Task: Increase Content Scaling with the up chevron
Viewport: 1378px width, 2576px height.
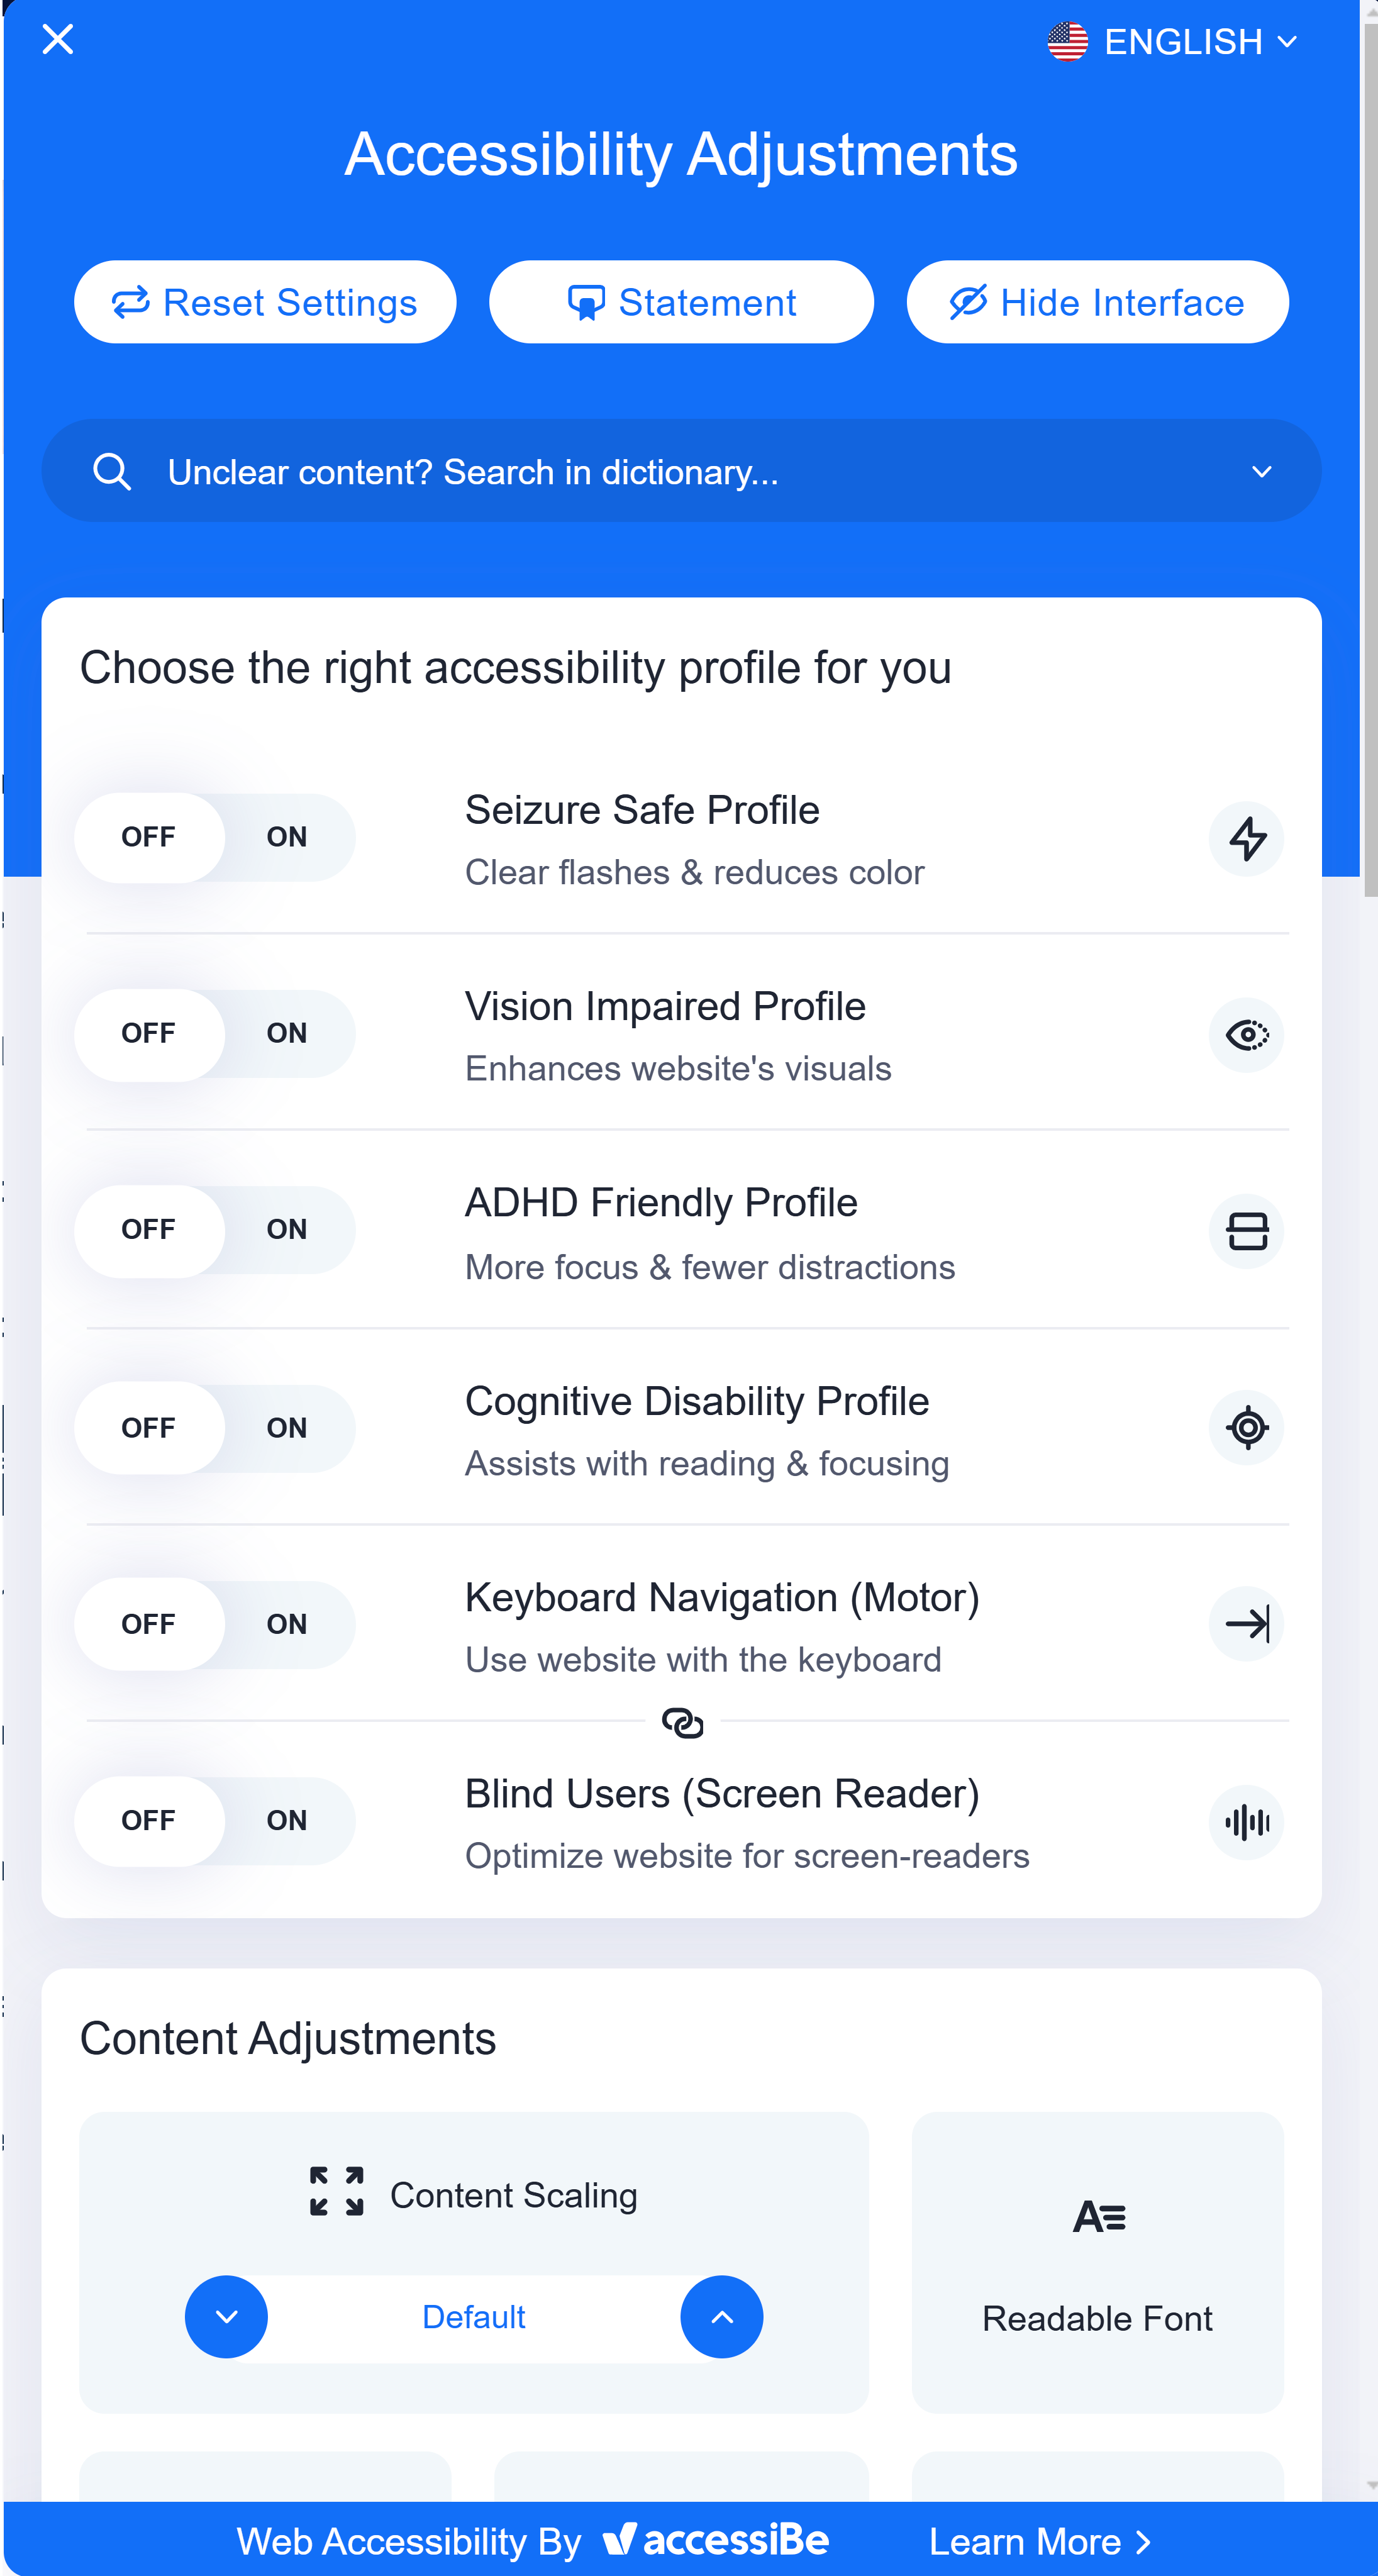Action: [x=721, y=2317]
